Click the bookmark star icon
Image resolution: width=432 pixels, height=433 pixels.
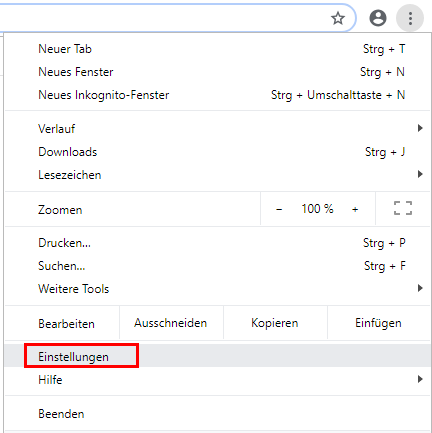(338, 18)
